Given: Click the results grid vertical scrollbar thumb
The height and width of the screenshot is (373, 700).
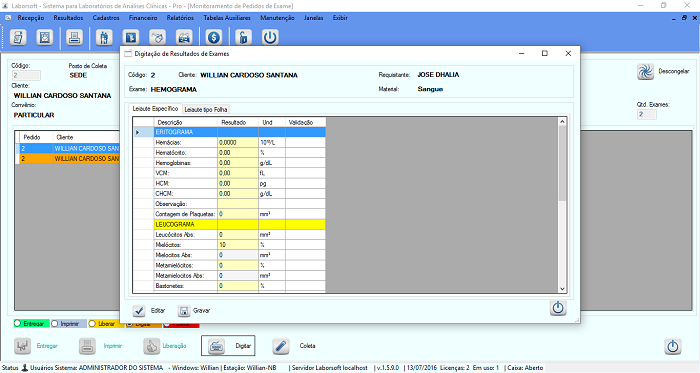Looking at the screenshot, I should [562, 164].
